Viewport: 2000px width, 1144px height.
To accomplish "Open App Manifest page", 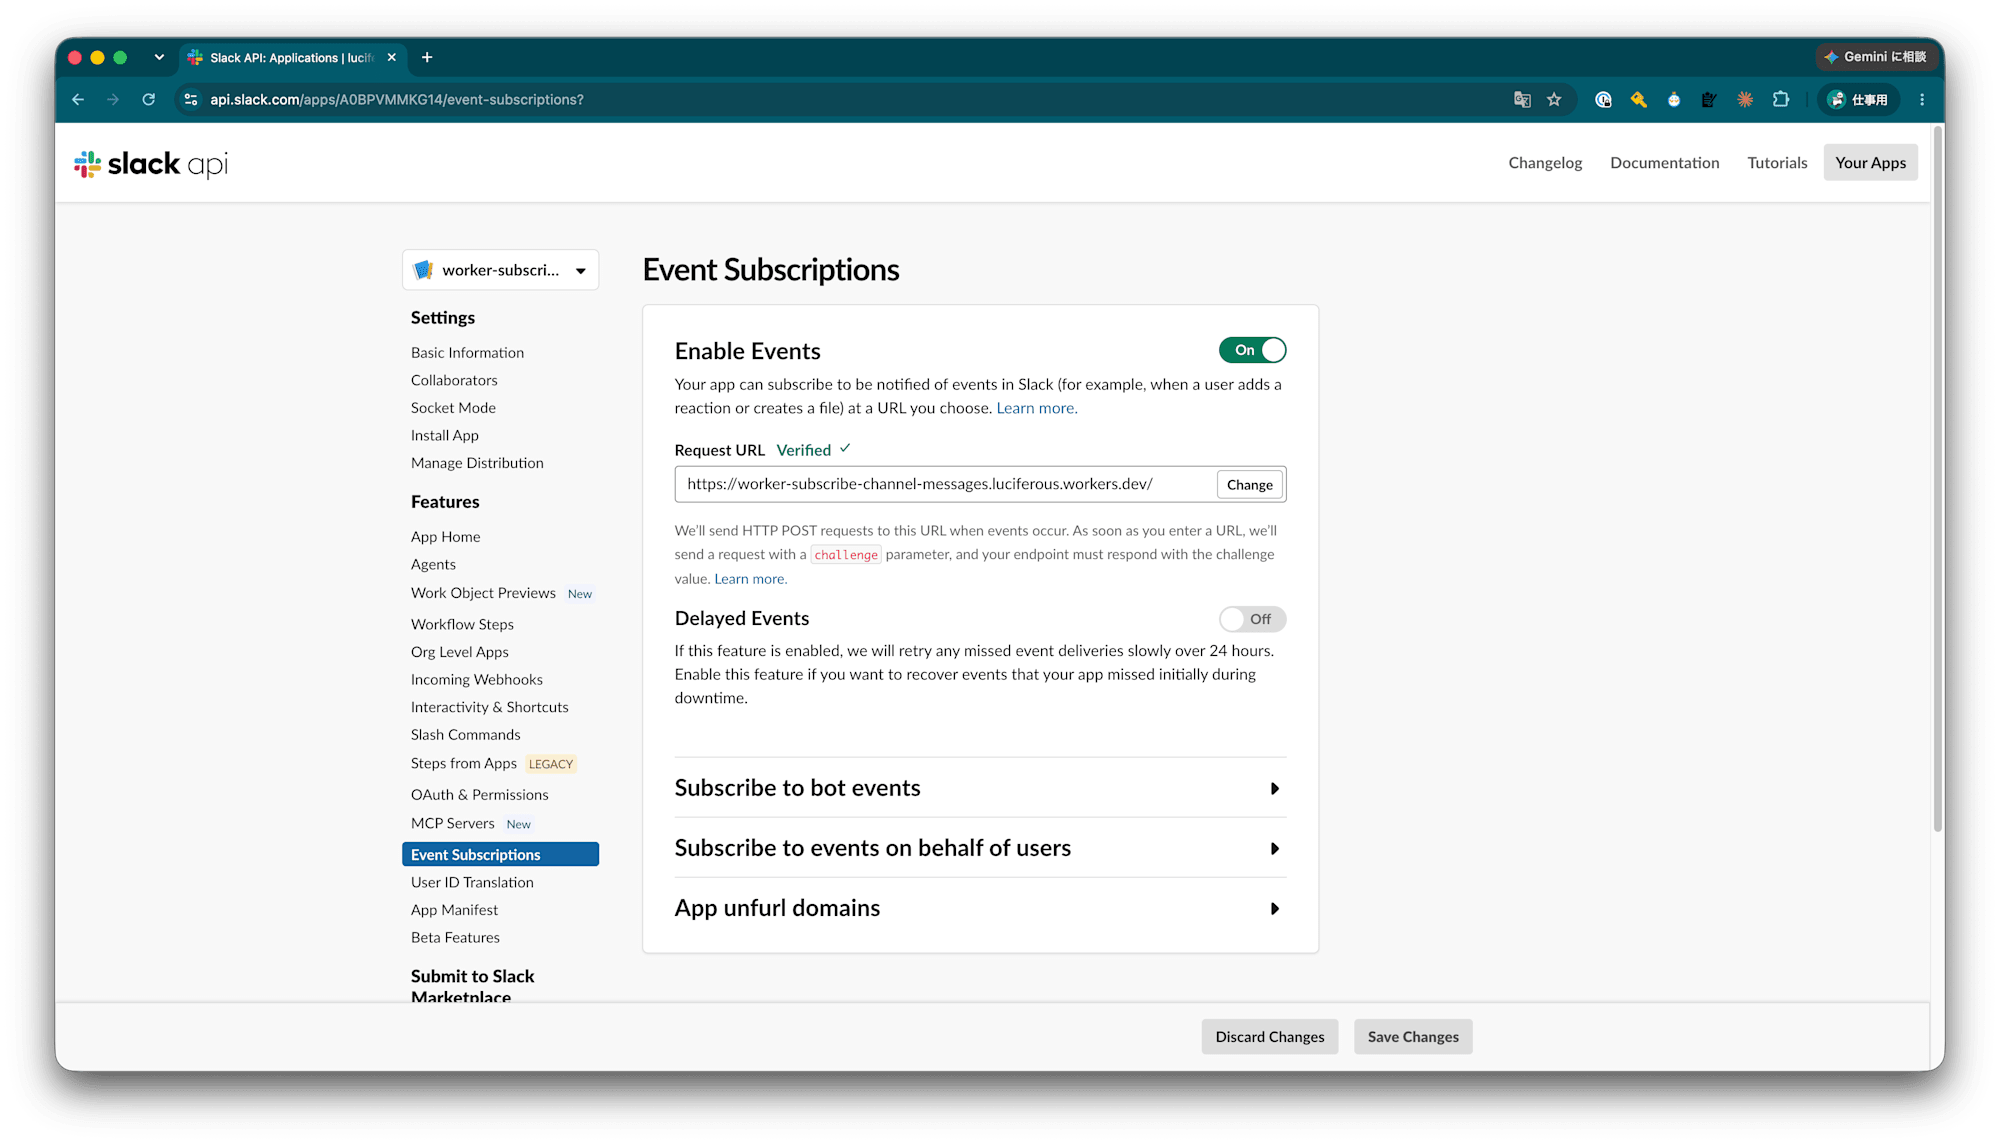I will pos(454,910).
